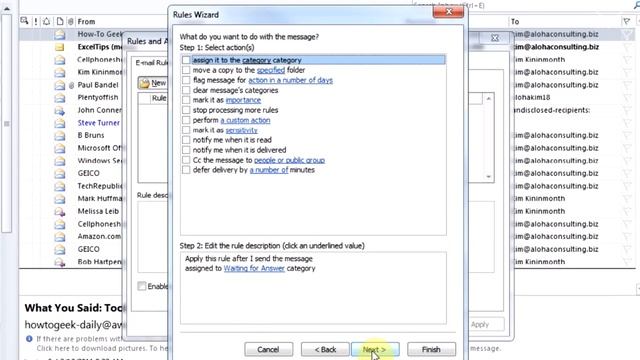Open 'action in a number of days' link
Screen dimensions: 640x360
[x=290, y=80]
